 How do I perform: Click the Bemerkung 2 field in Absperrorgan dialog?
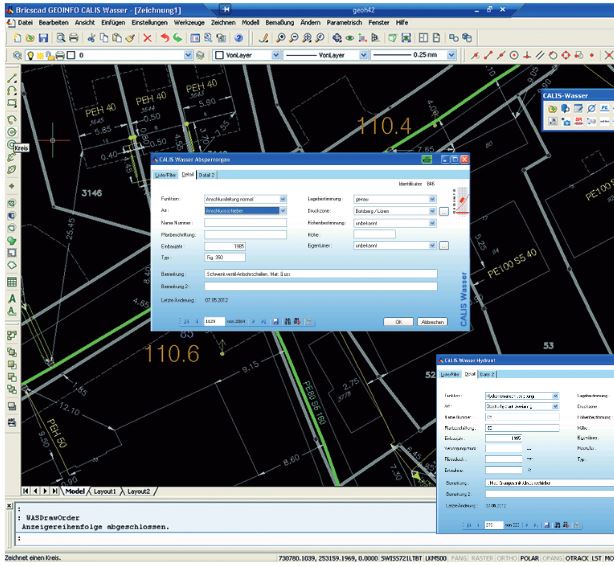321,286
